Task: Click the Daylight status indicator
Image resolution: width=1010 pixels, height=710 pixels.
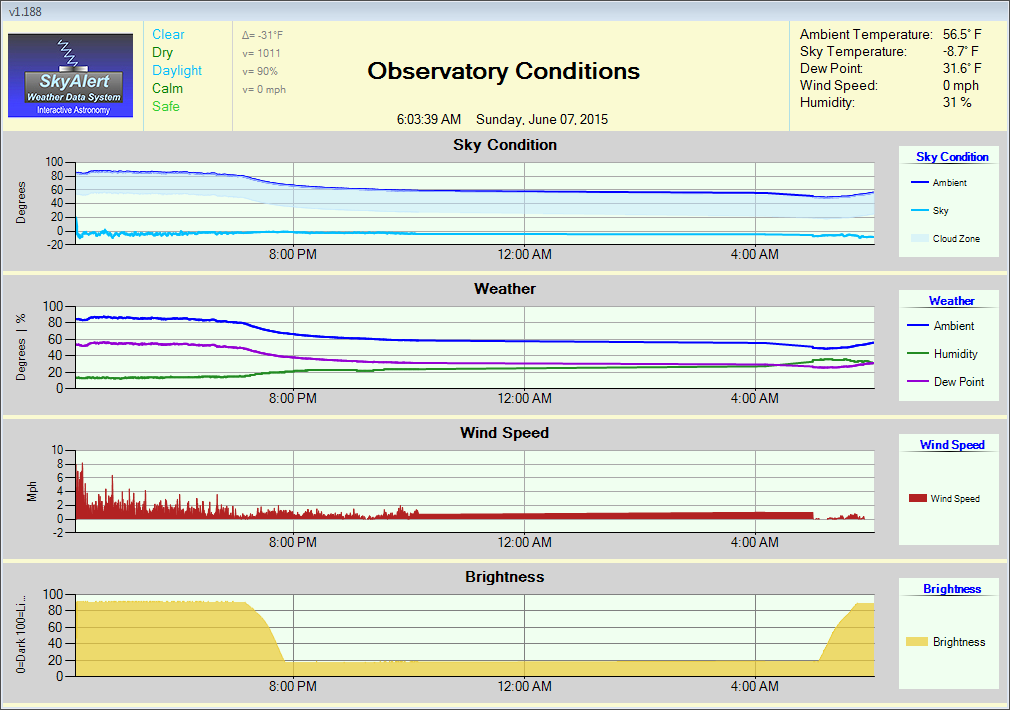Action: click(x=177, y=71)
